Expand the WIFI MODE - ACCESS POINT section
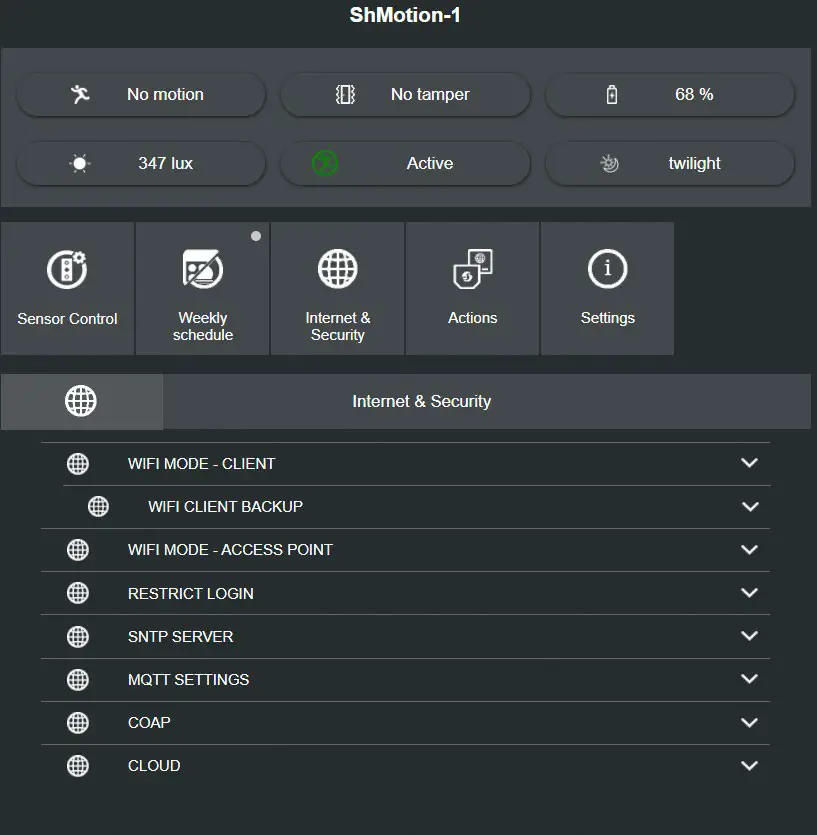817x835 pixels. click(x=750, y=549)
